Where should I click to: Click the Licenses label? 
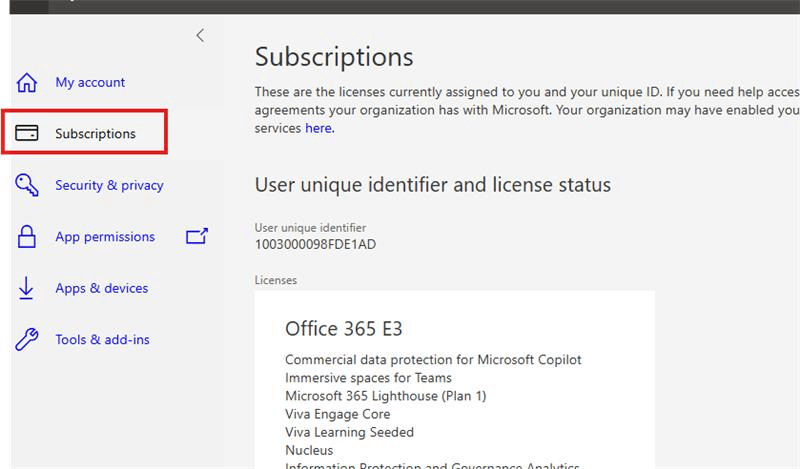pyautogui.click(x=276, y=280)
